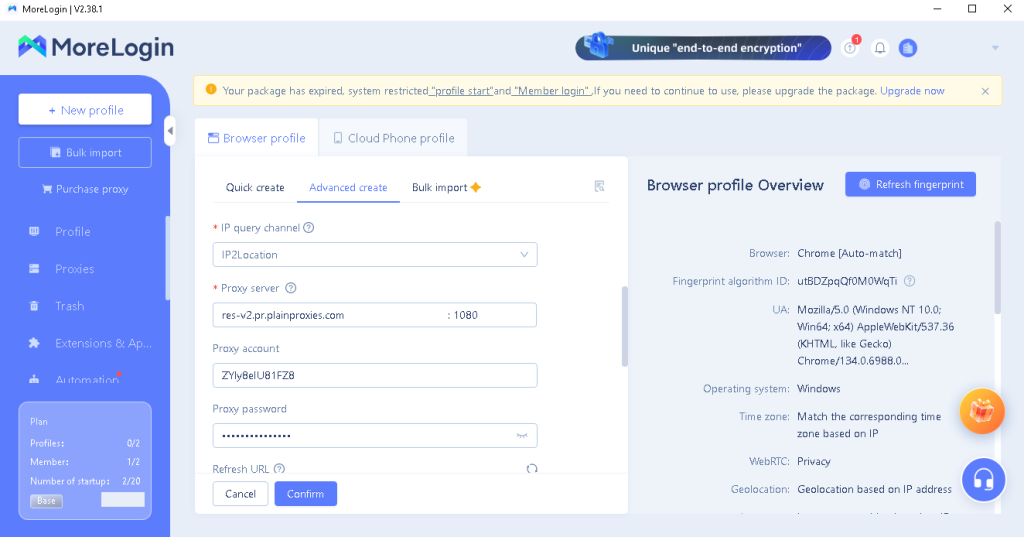Expand the account menu arrow at top right
Viewport: 1024px width, 537px height.
click(995, 48)
